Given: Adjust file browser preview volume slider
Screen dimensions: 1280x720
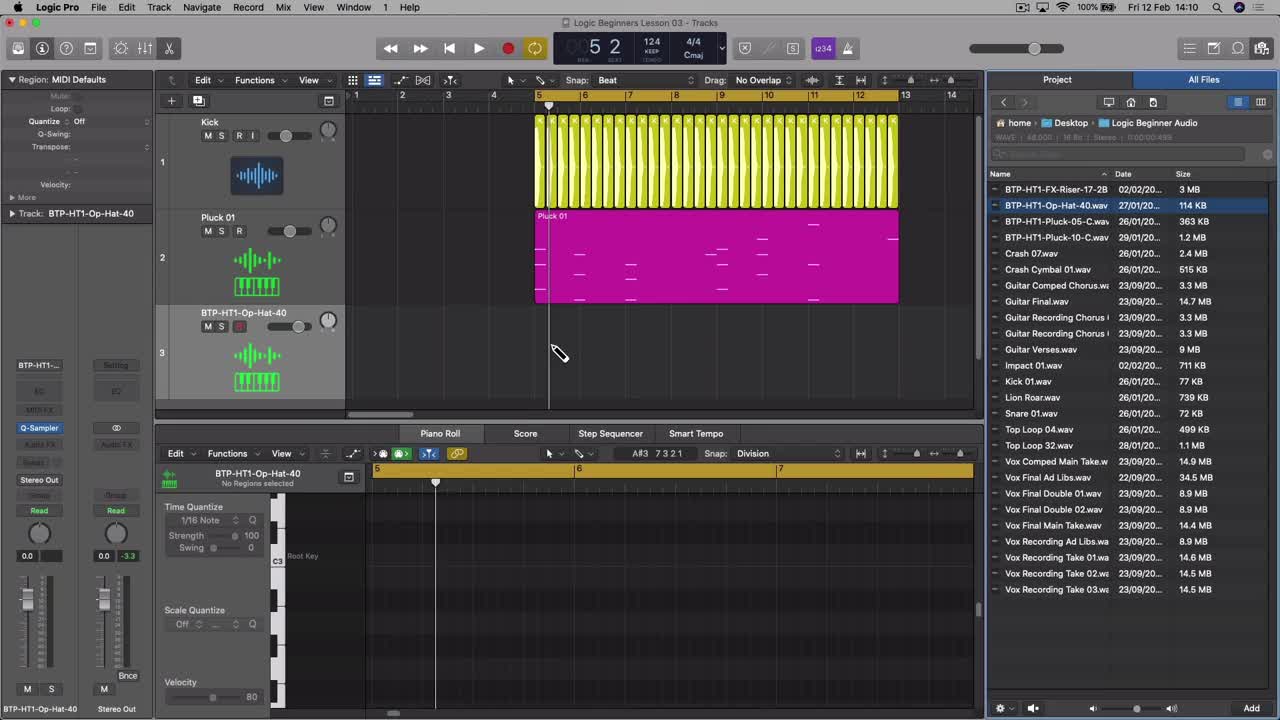Looking at the screenshot, I should pyautogui.click(x=1136, y=709).
